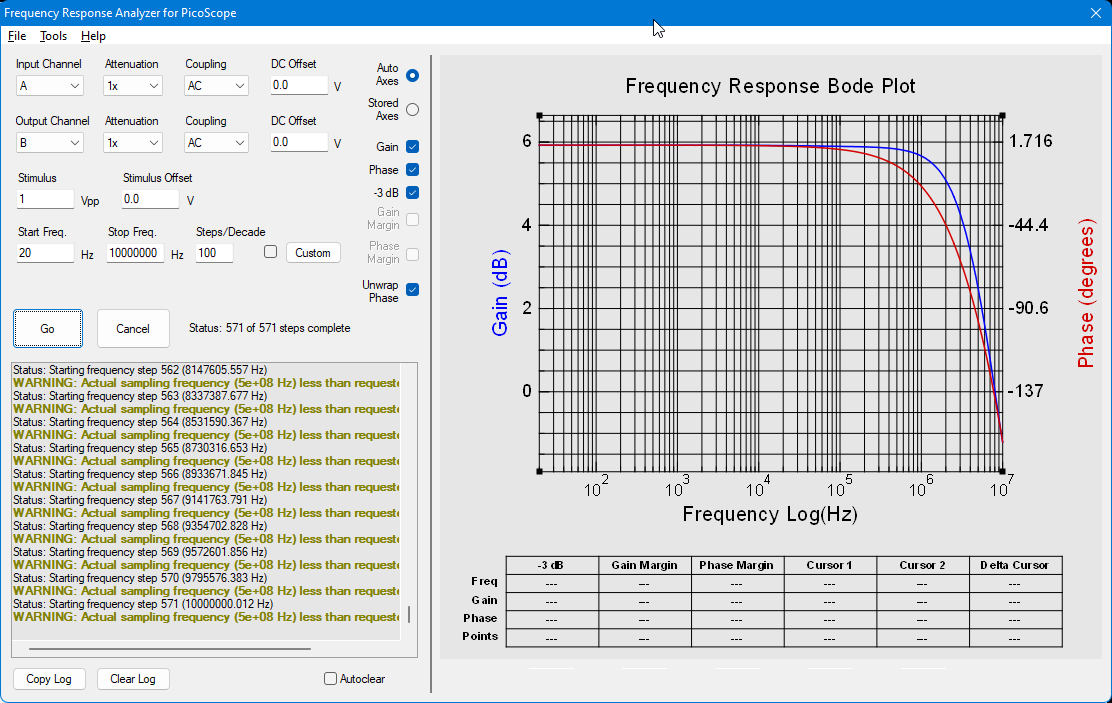Enable the Autoclear checkbox
The height and width of the screenshot is (703, 1112).
point(330,679)
